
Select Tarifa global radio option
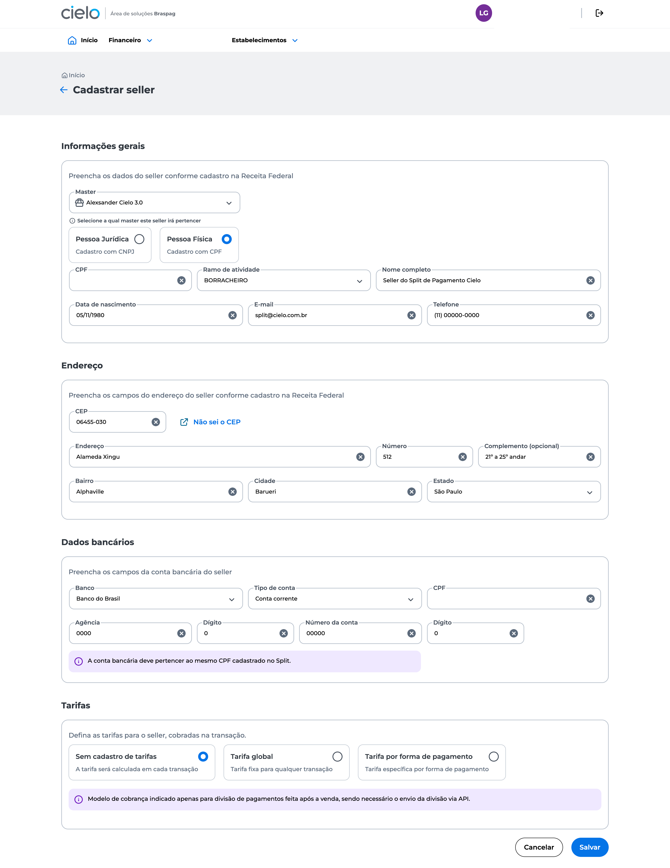337,757
